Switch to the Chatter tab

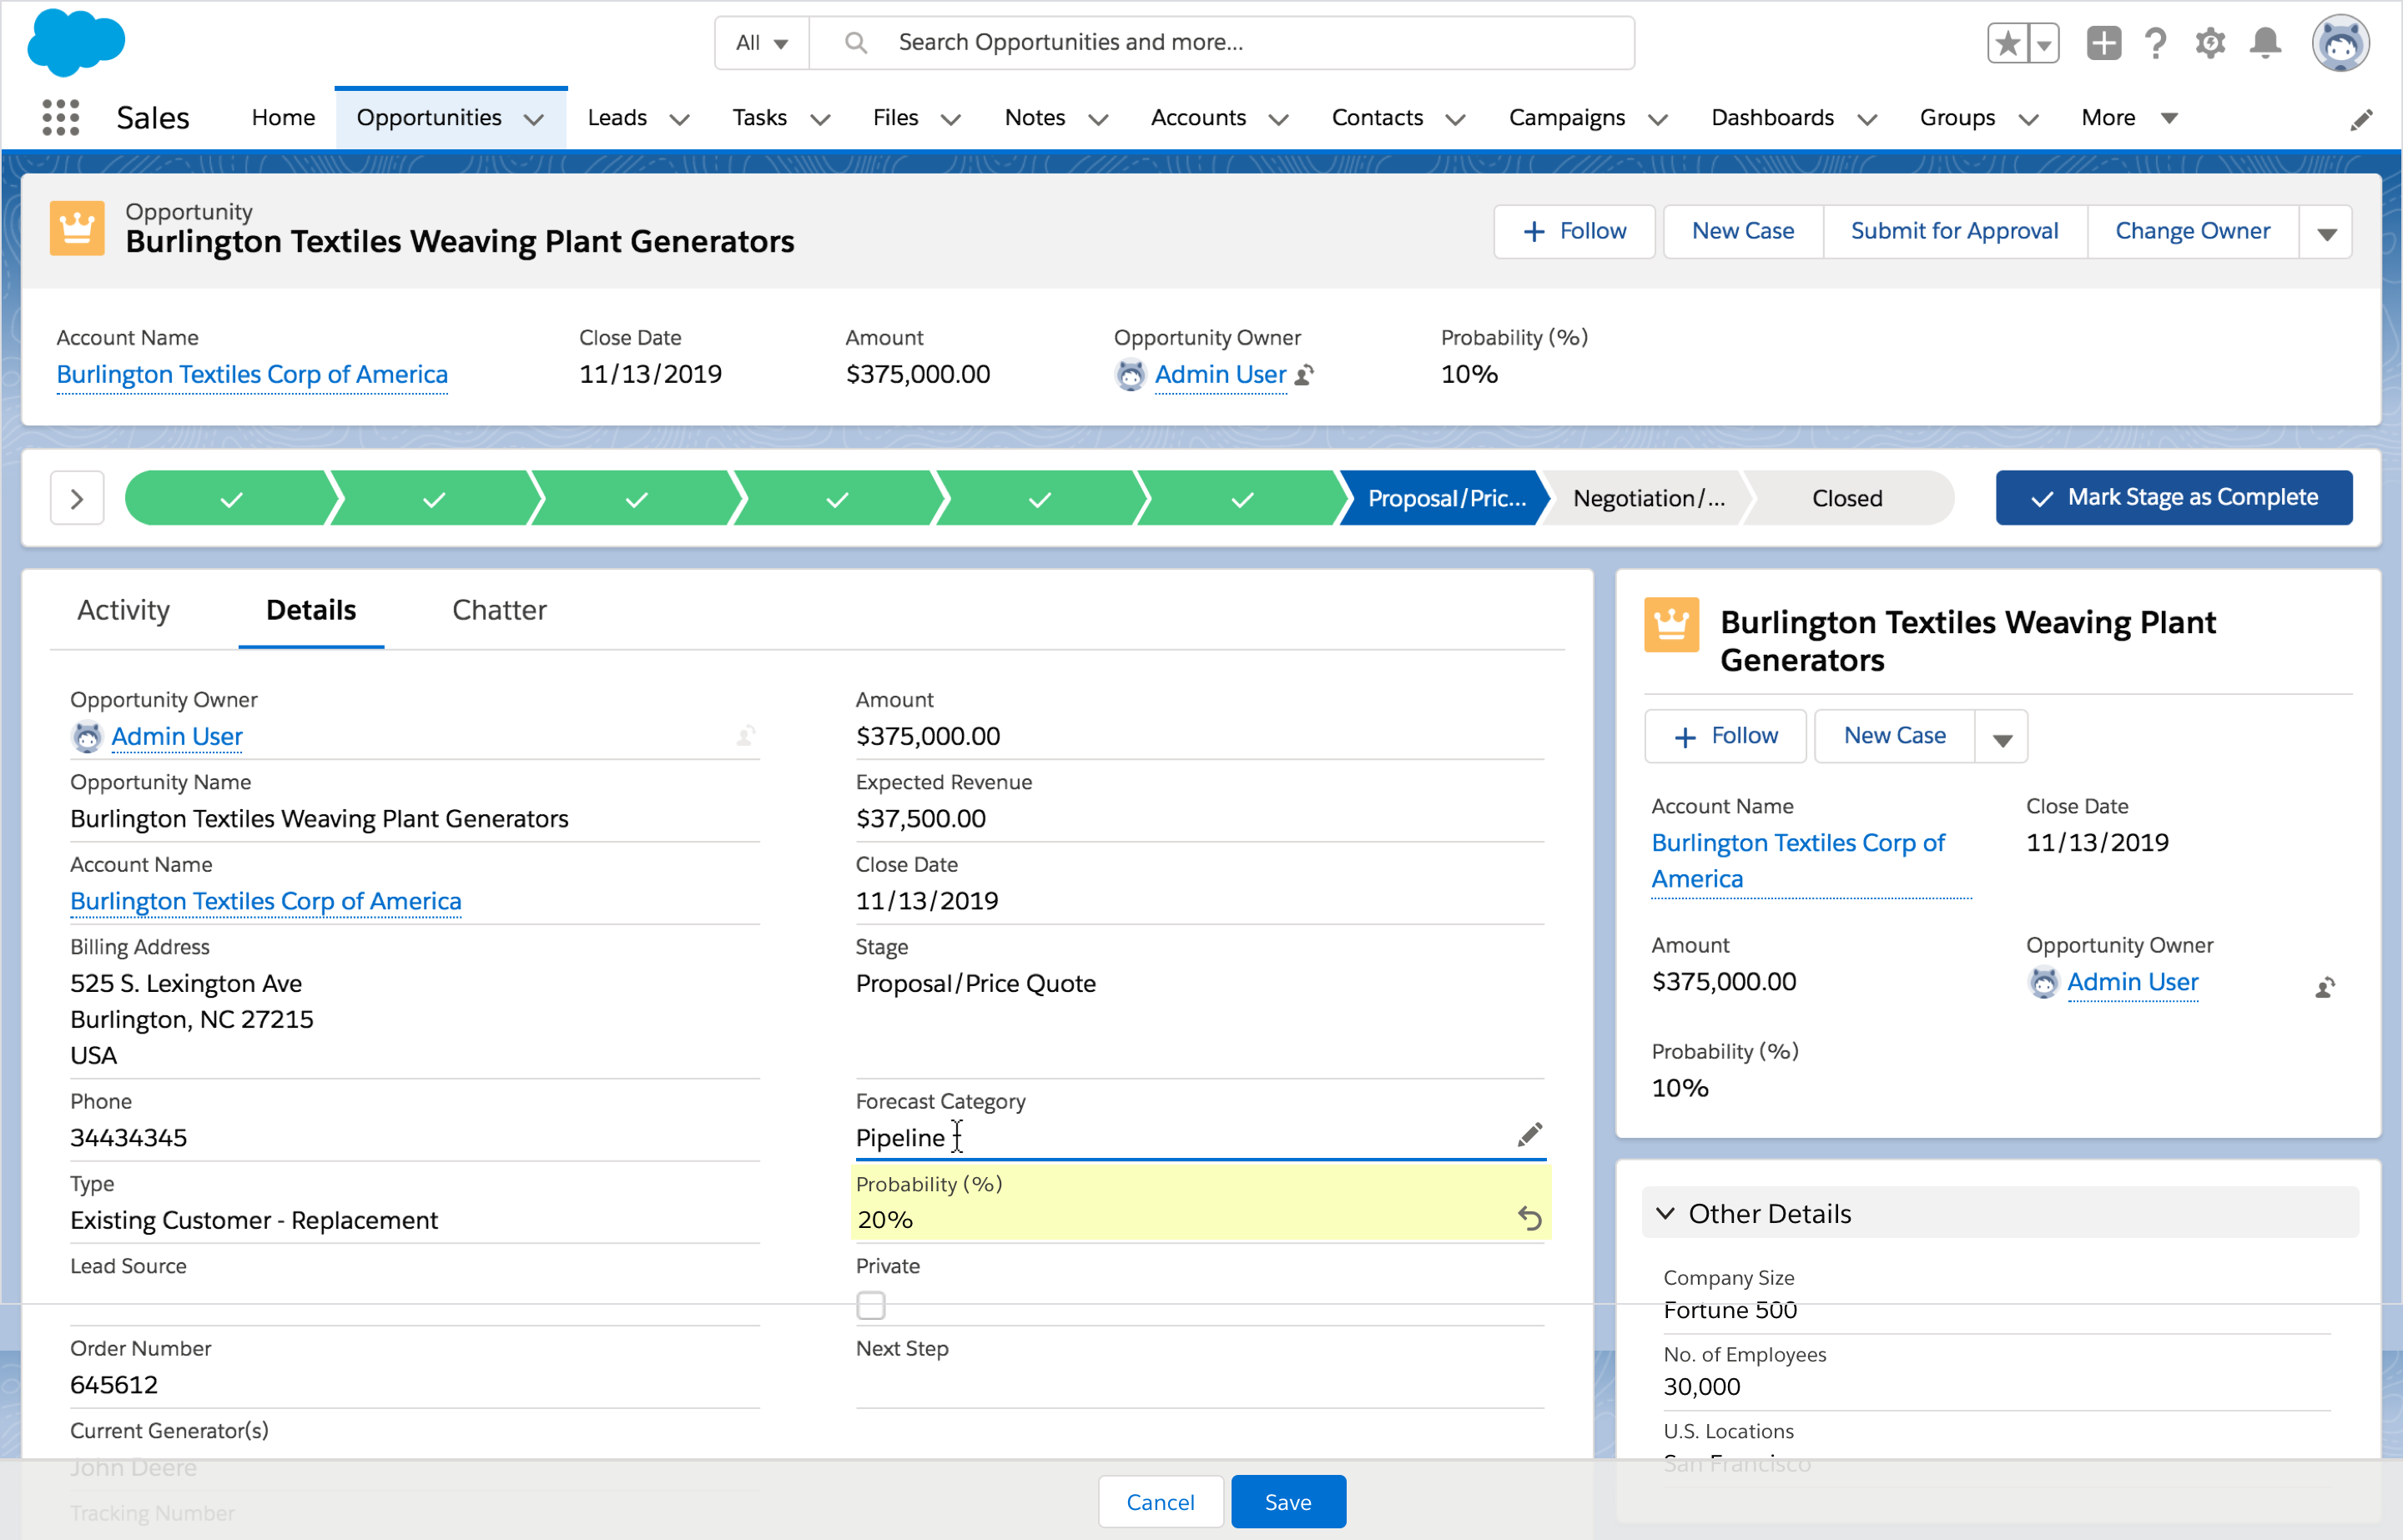click(x=499, y=610)
